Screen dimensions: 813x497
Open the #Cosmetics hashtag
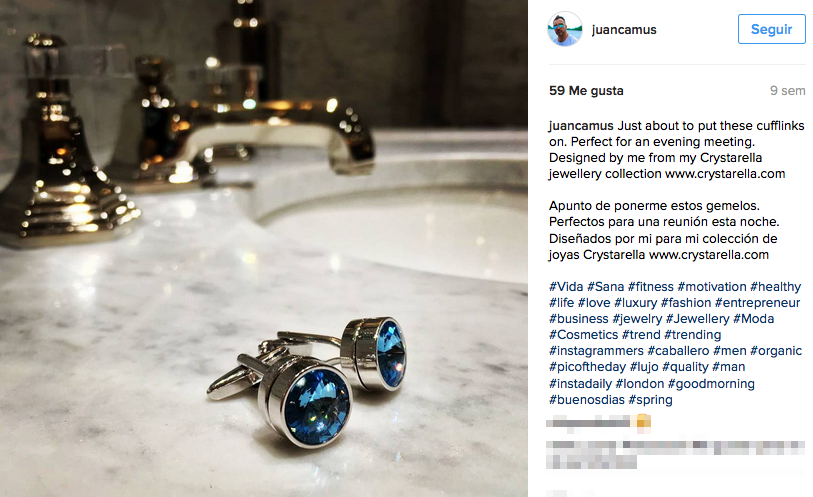[x=583, y=335]
